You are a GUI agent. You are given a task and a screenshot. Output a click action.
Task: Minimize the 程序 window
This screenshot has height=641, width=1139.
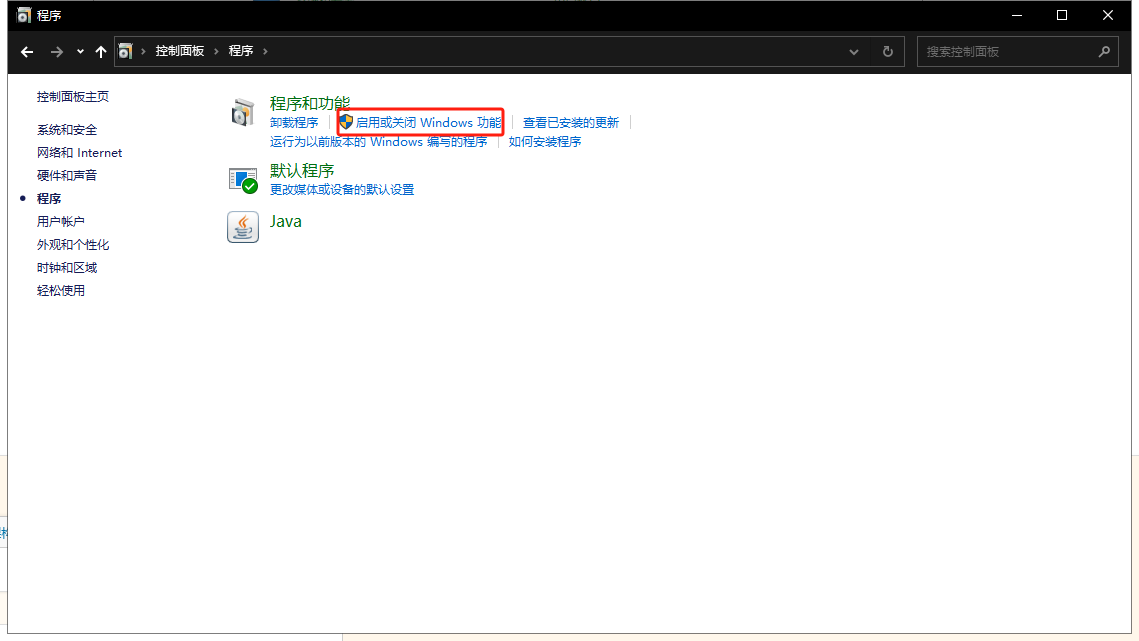click(x=1017, y=15)
